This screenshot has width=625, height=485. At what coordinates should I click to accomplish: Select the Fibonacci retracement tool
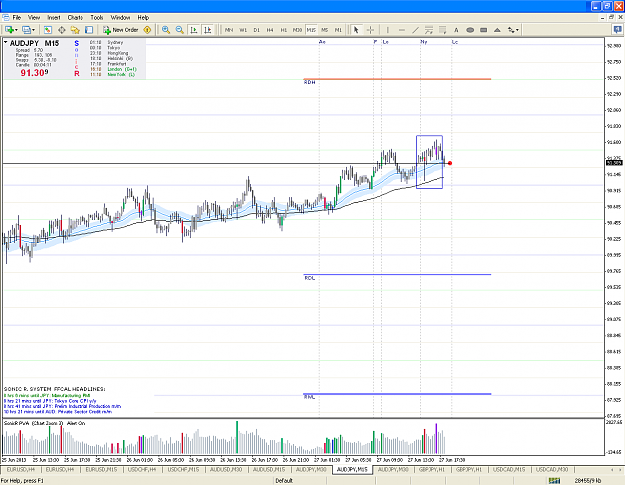click(x=442, y=30)
